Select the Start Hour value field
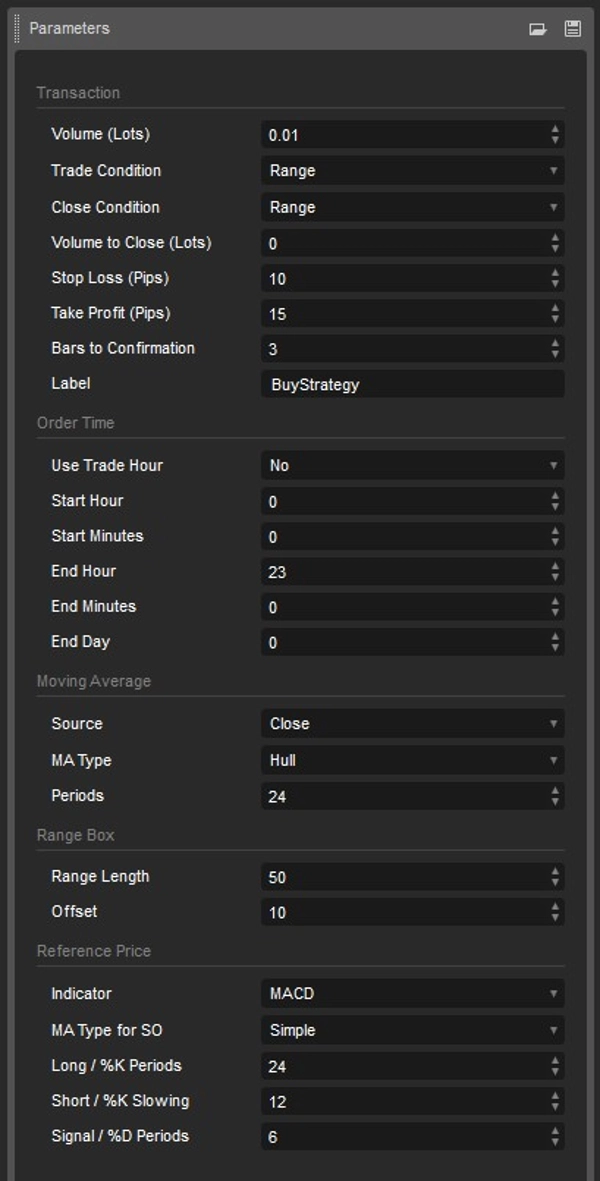The image size is (600, 1181). 400,501
